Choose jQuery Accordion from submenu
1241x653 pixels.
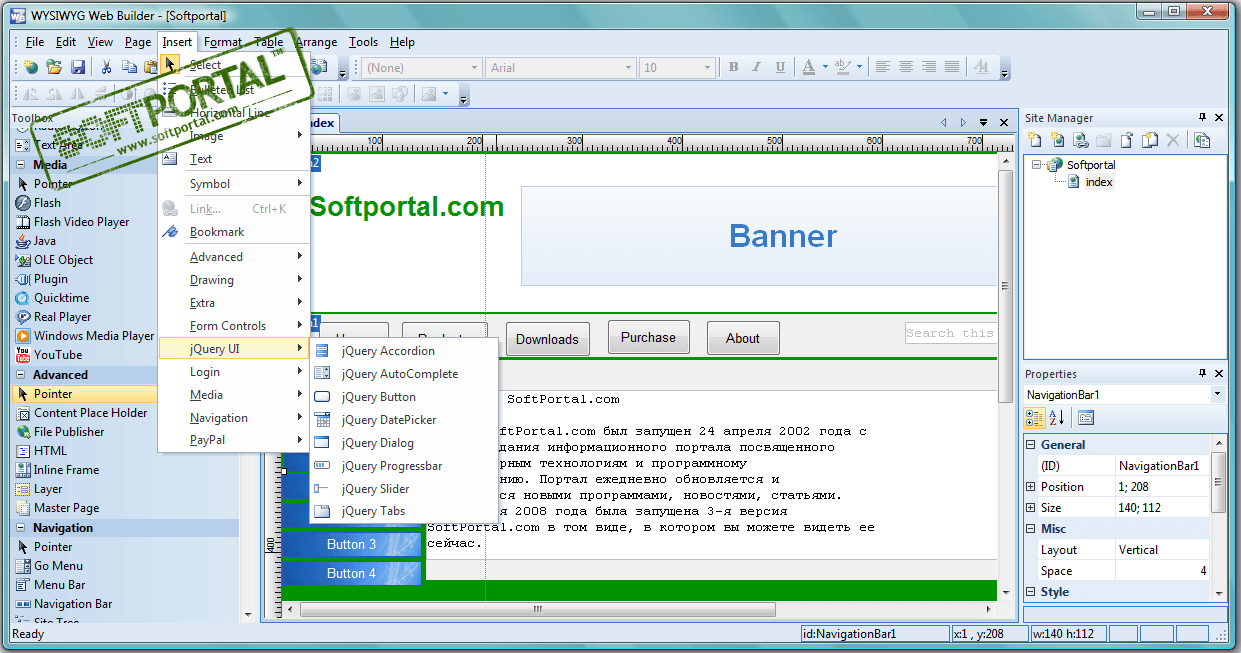coord(403,351)
